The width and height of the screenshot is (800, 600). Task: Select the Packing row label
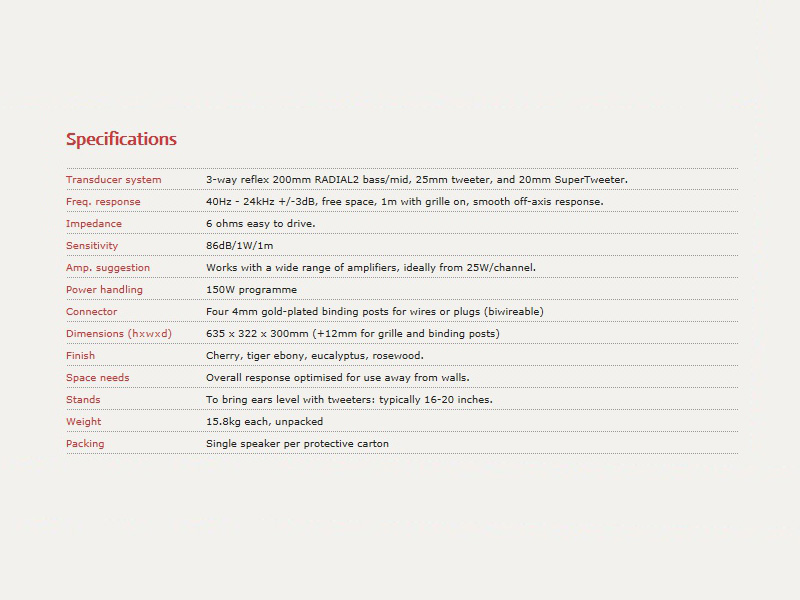click(x=85, y=444)
